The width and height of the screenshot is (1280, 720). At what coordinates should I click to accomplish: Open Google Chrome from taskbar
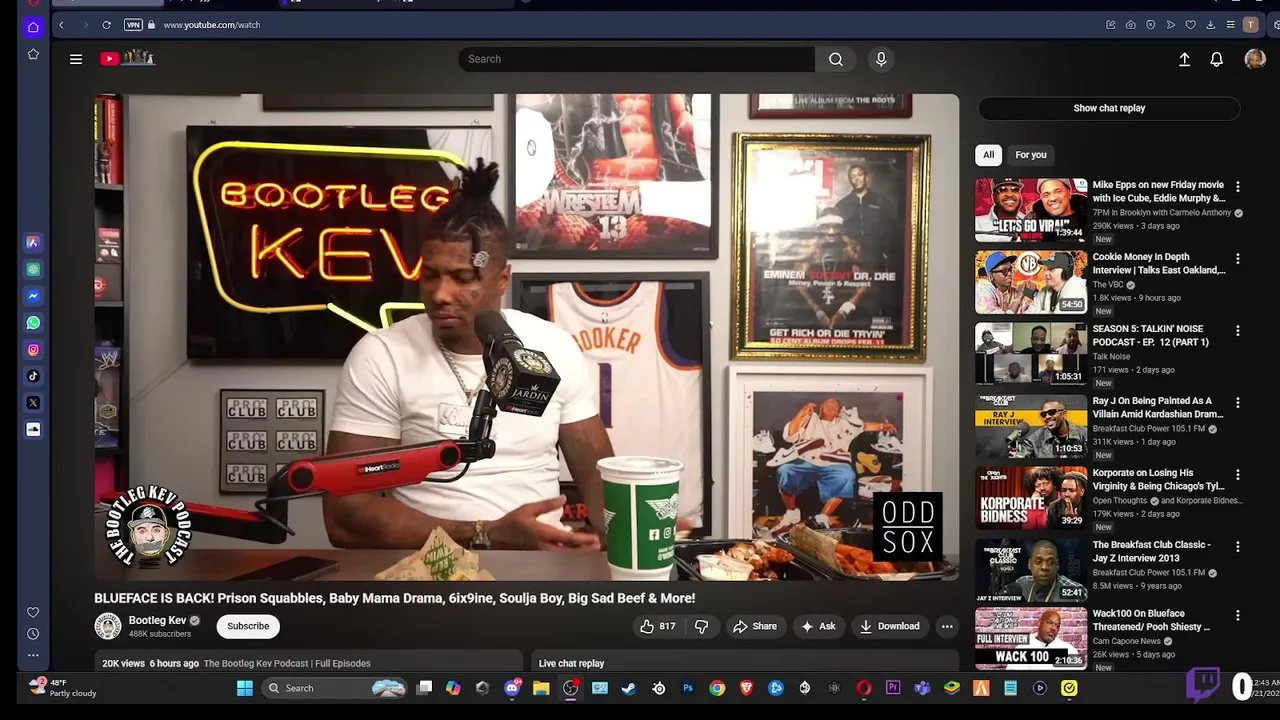(717, 688)
